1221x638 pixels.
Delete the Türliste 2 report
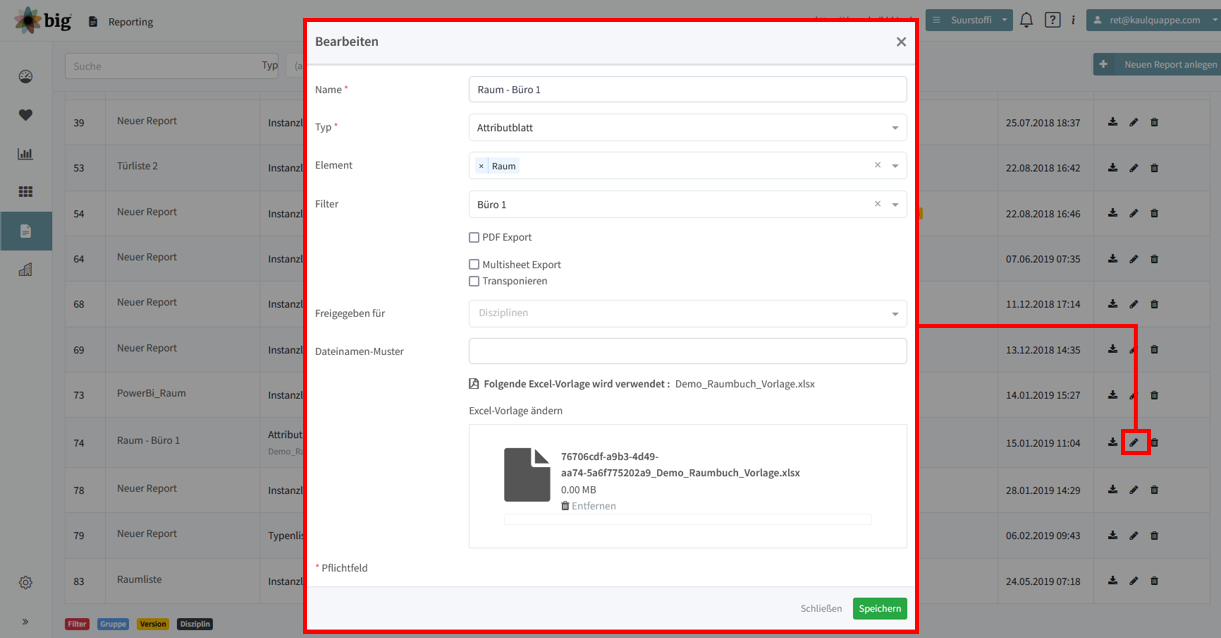[1154, 168]
